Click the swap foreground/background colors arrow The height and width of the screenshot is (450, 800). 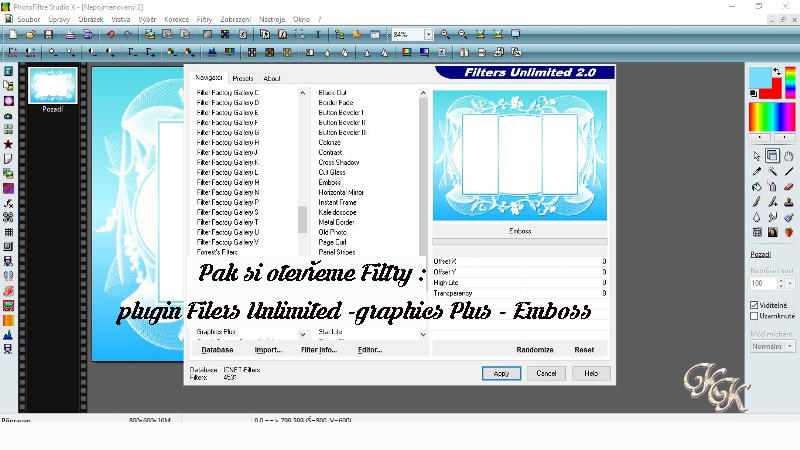click(777, 71)
